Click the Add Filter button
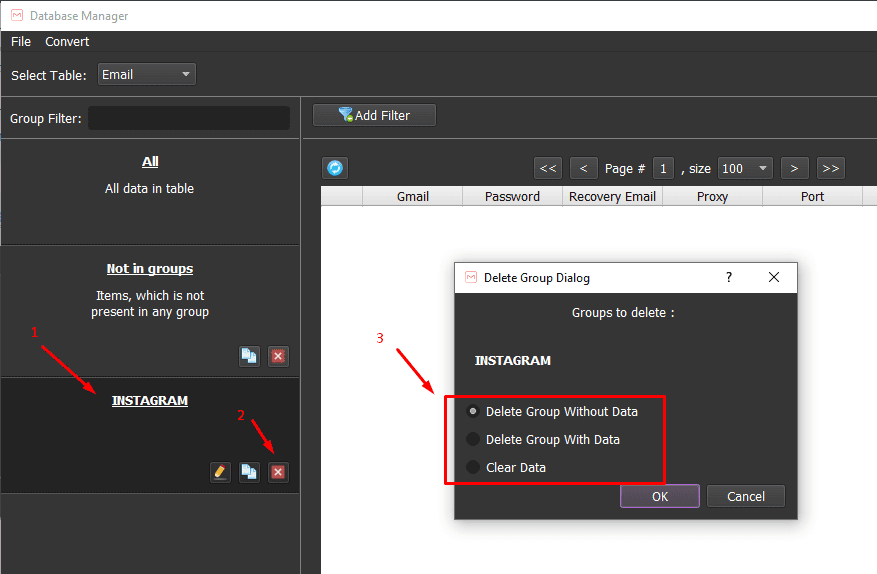The height and width of the screenshot is (574, 877). pyautogui.click(x=374, y=115)
